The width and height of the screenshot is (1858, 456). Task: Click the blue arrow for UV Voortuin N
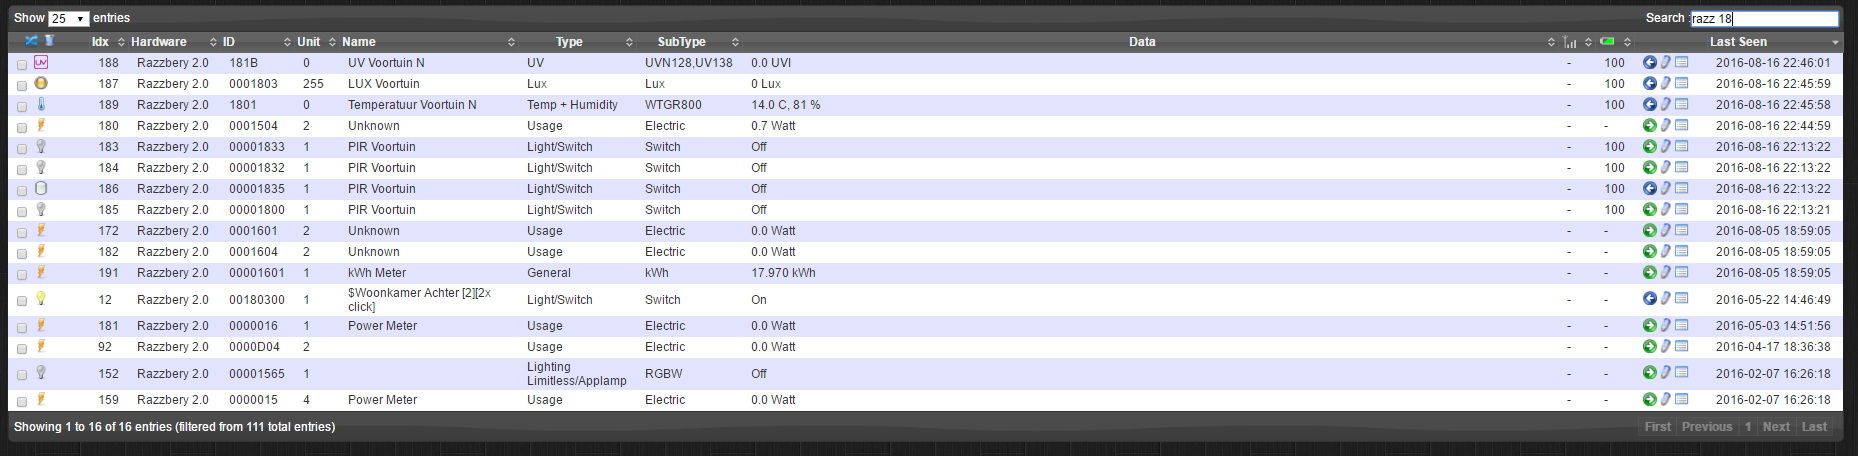tap(1649, 62)
